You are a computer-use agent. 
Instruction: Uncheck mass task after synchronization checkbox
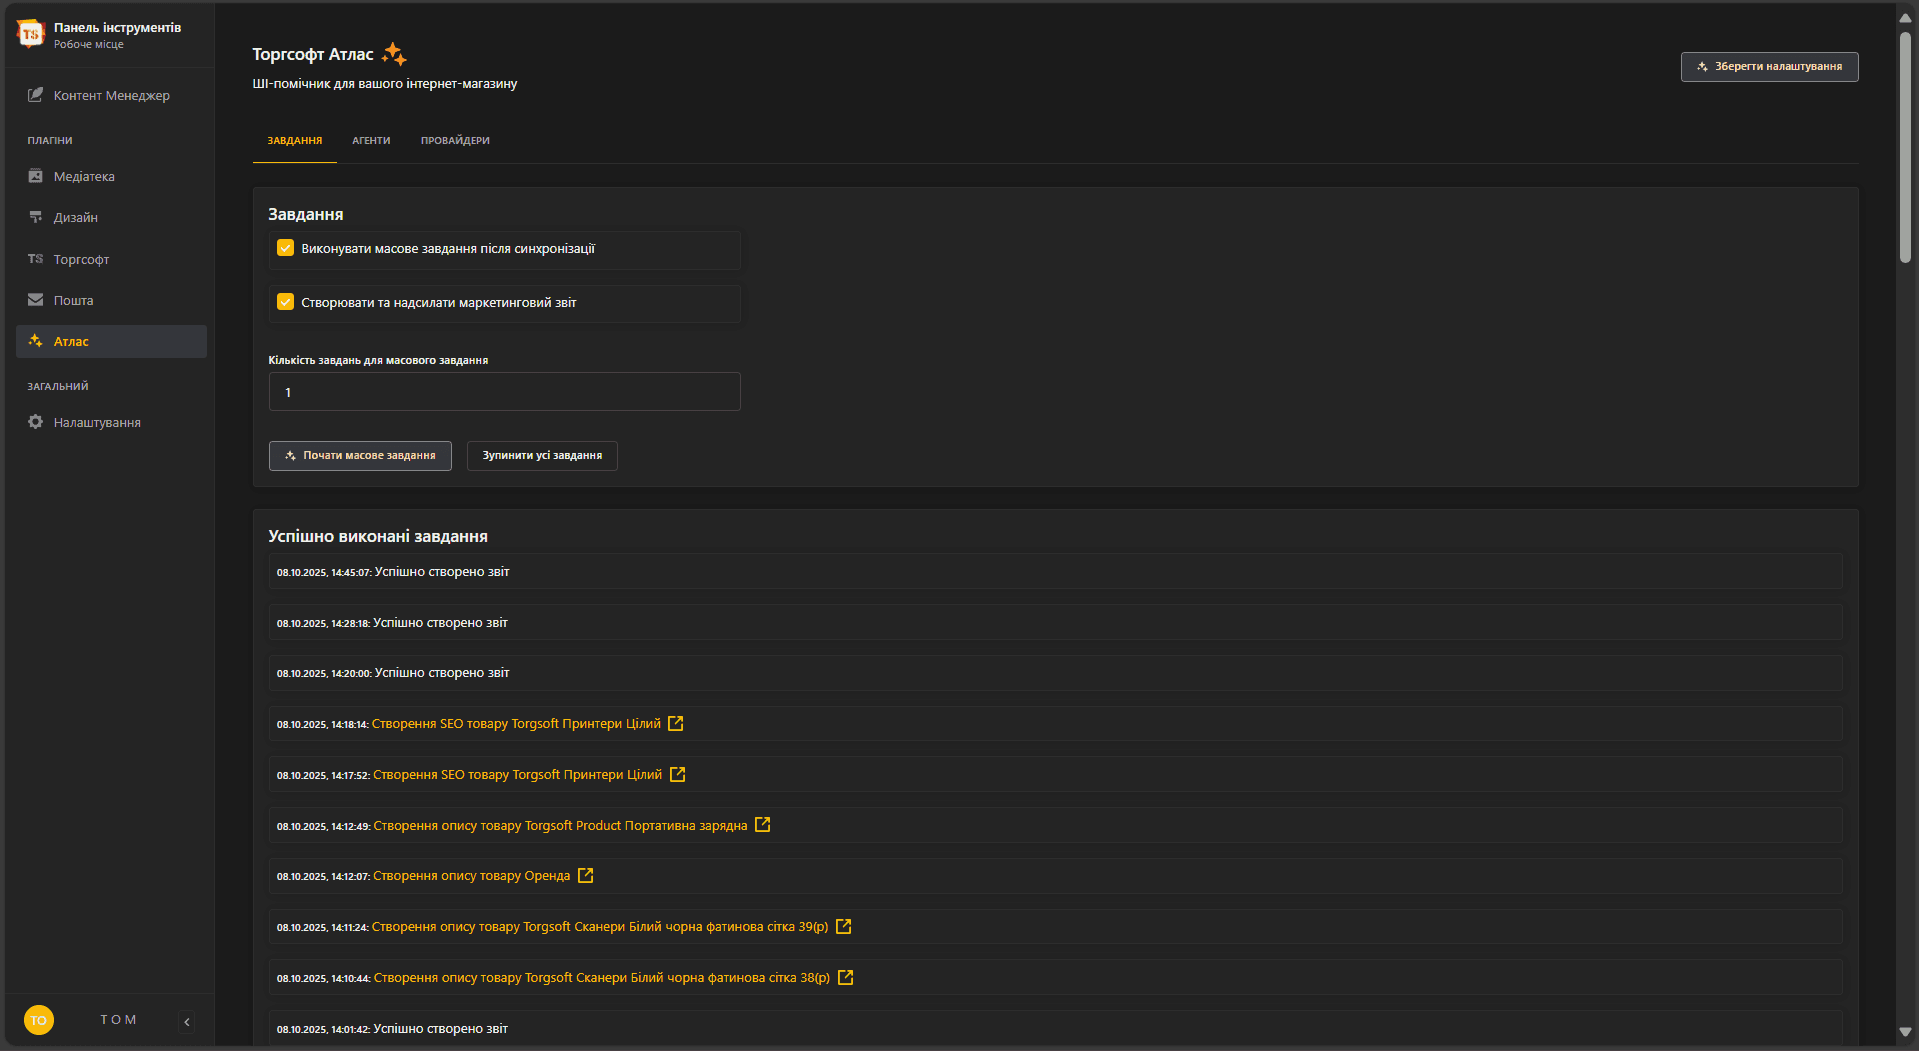(286, 249)
